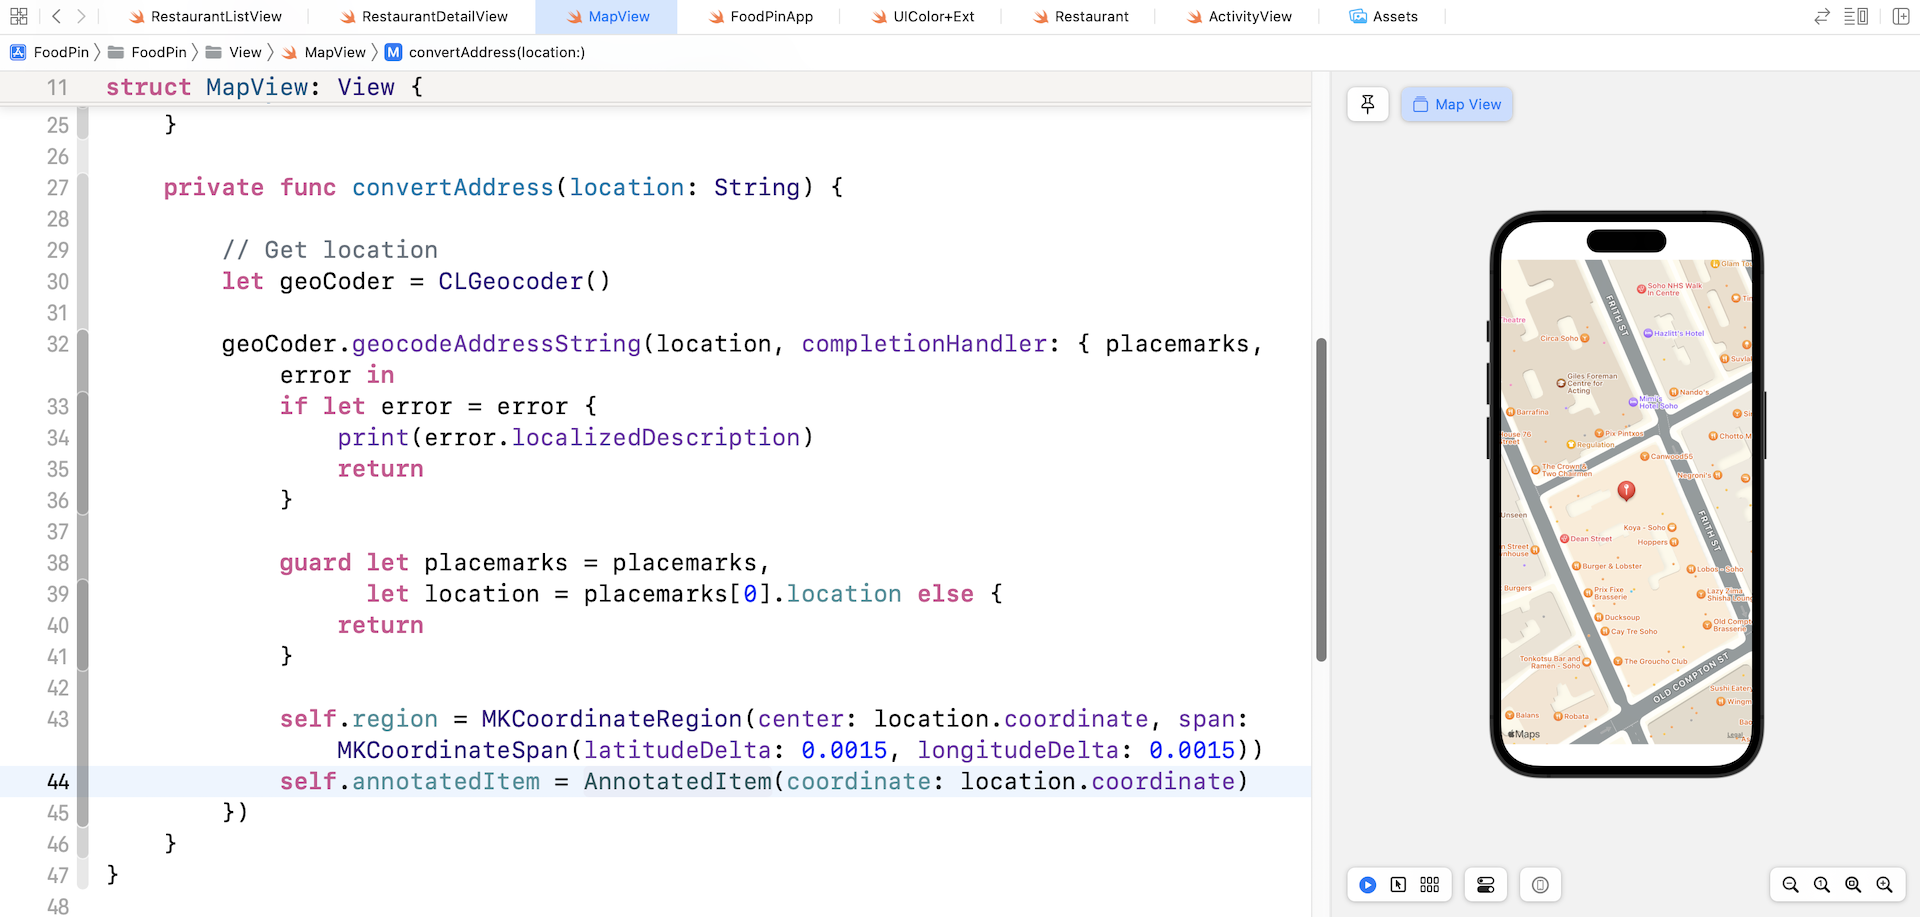Start the live preview mode
Viewport: 1920px width, 917px height.
tap(1367, 885)
